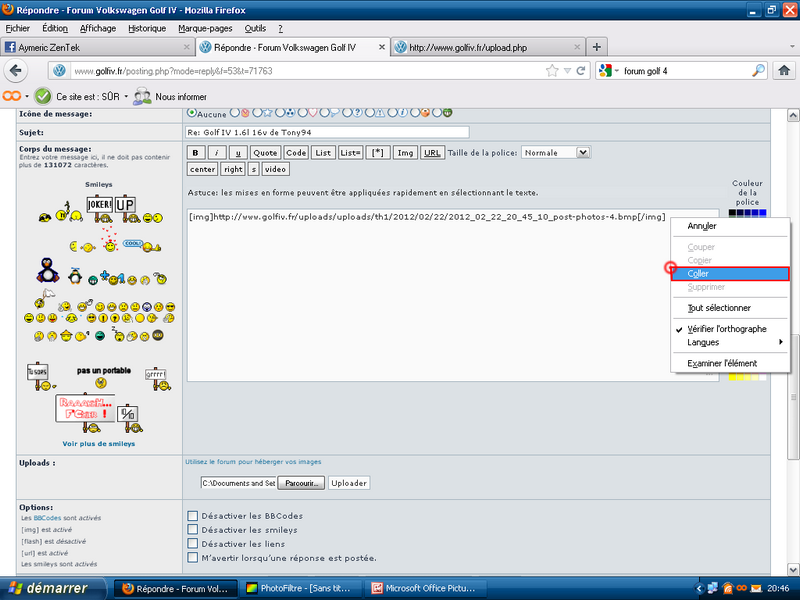
Task: Open the infinity toolbar icon's dropdown arrow
Action: [x=27, y=96]
